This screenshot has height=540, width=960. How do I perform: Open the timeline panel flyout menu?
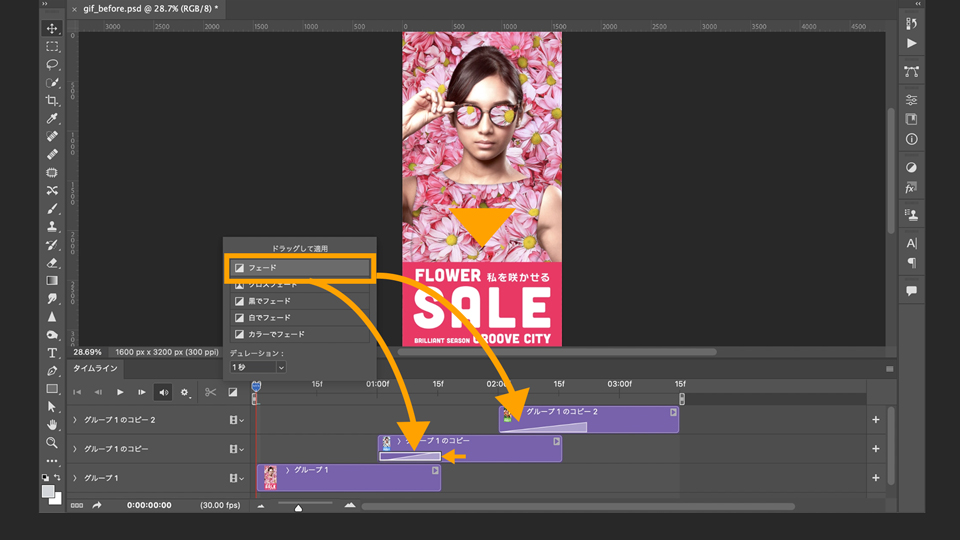point(890,369)
